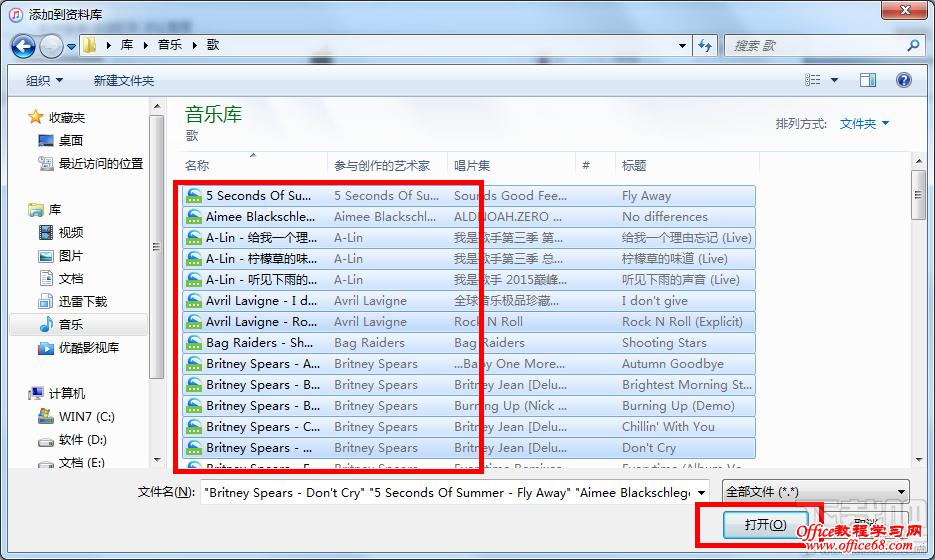The height and width of the screenshot is (560, 935).
Task: Open the address bar history dropdown
Action: point(682,45)
